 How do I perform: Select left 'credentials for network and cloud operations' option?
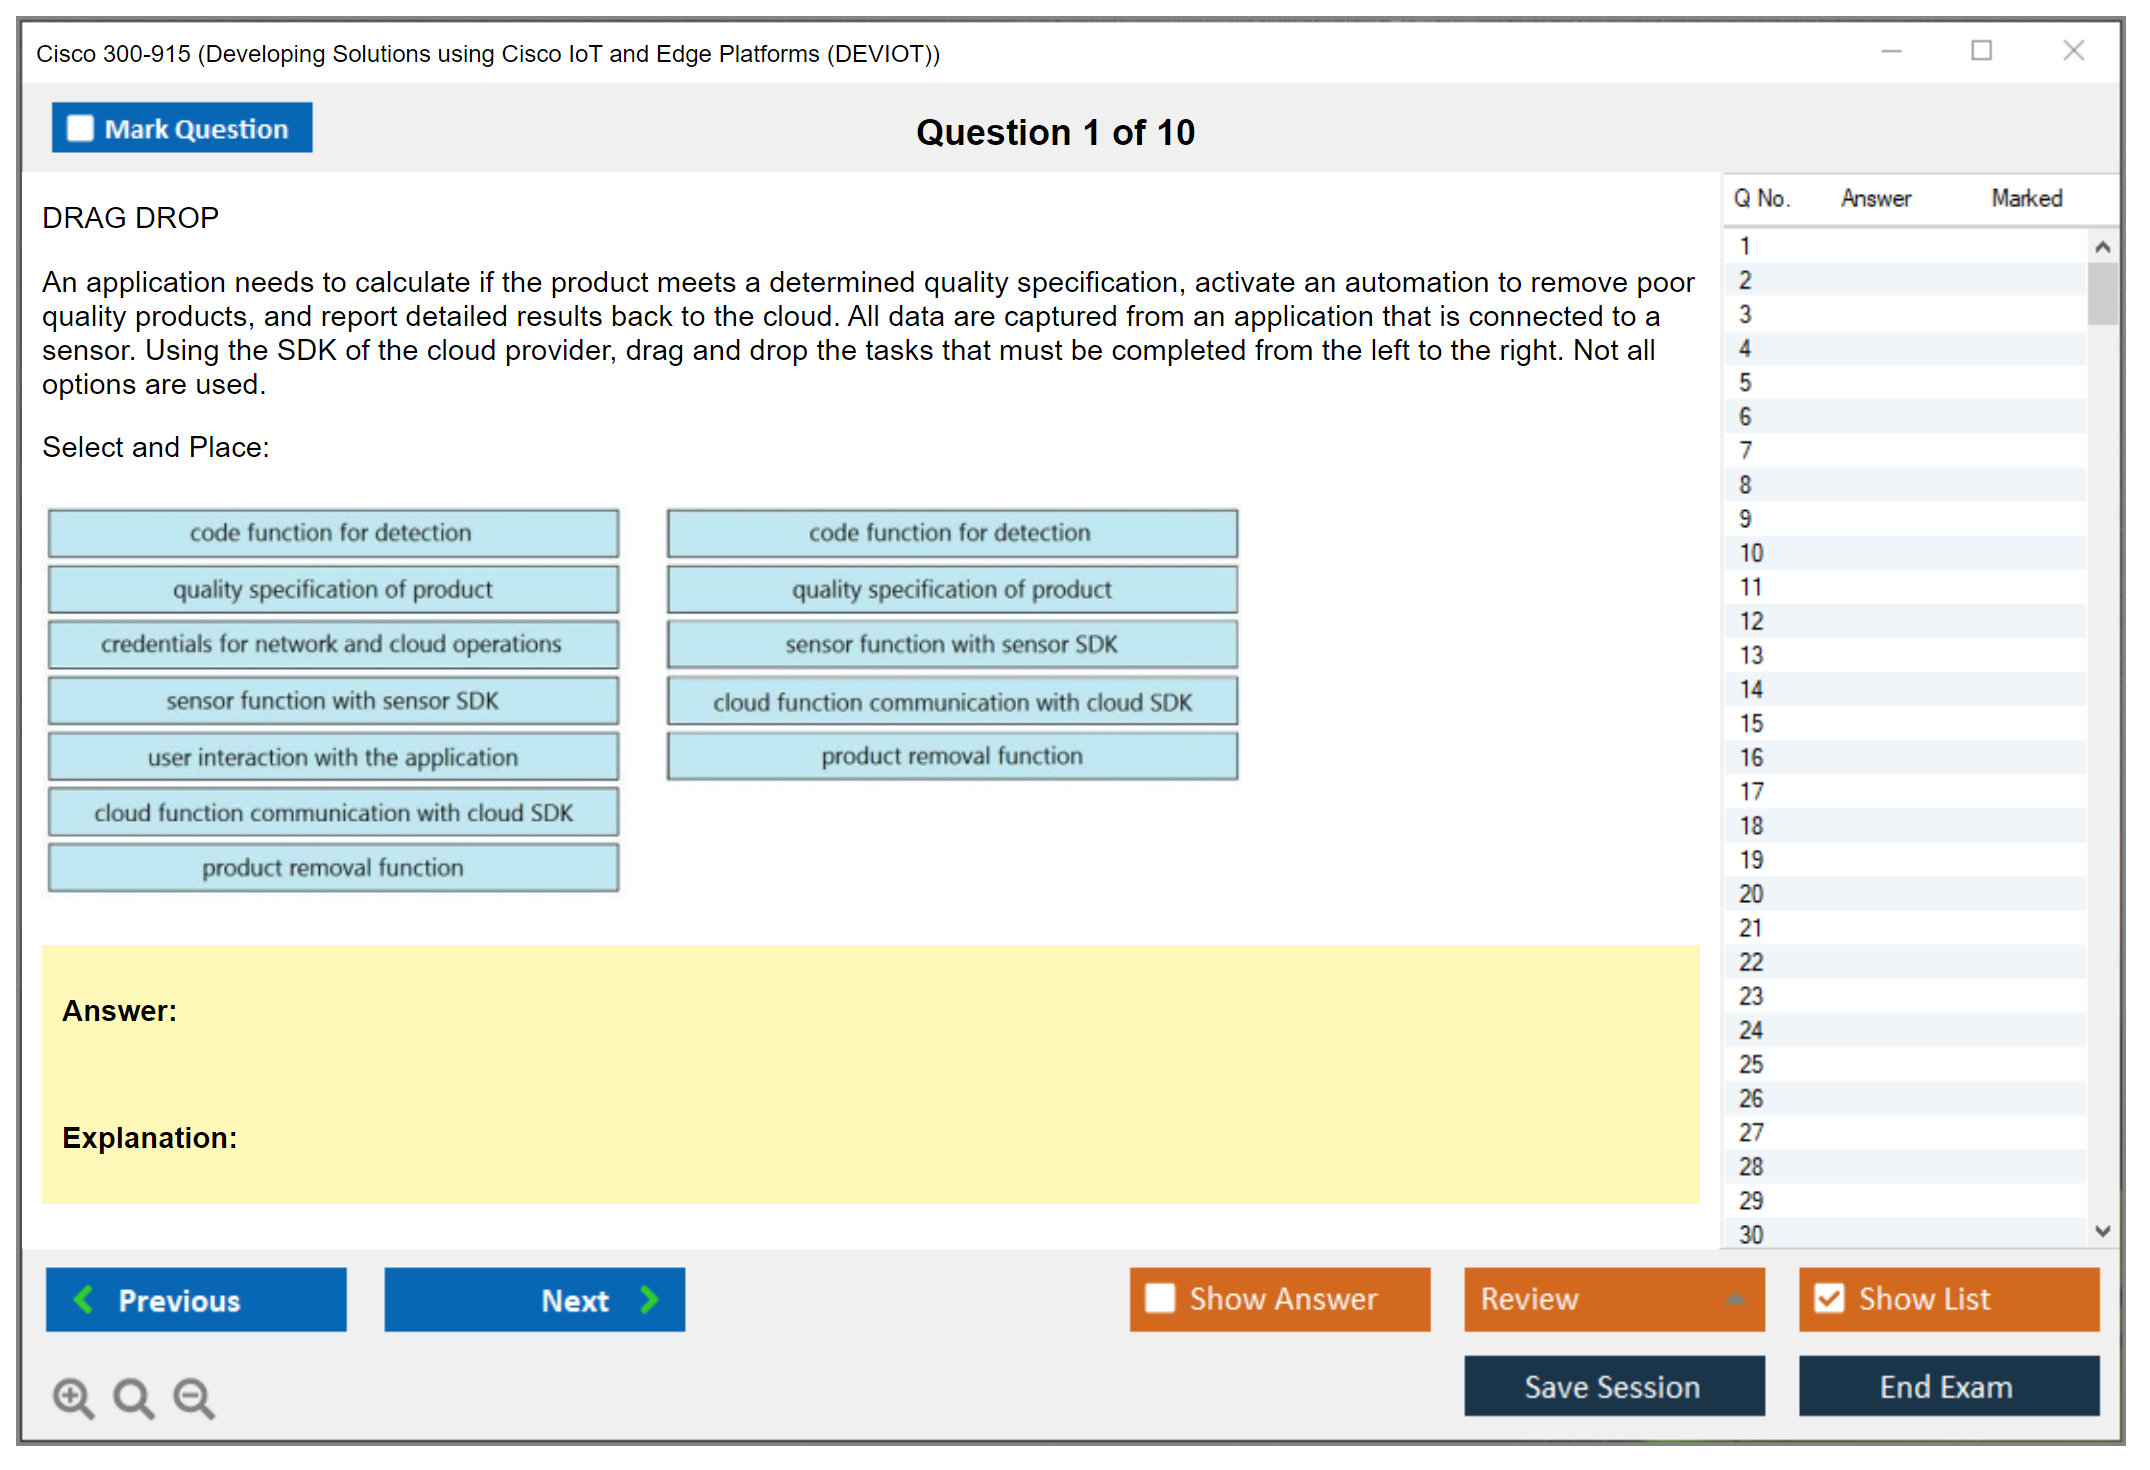coord(333,644)
